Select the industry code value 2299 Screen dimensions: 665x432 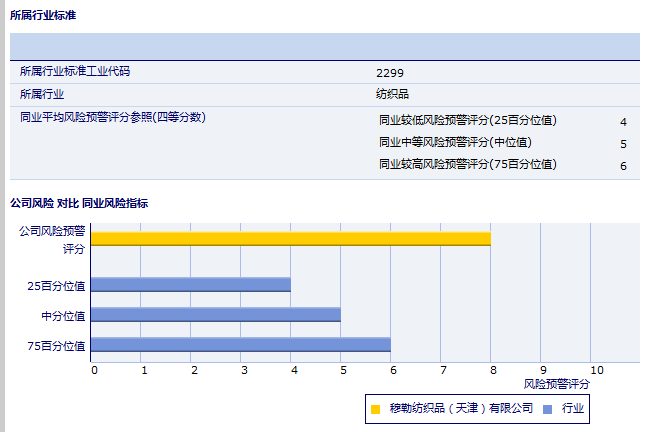click(x=390, y=72)
